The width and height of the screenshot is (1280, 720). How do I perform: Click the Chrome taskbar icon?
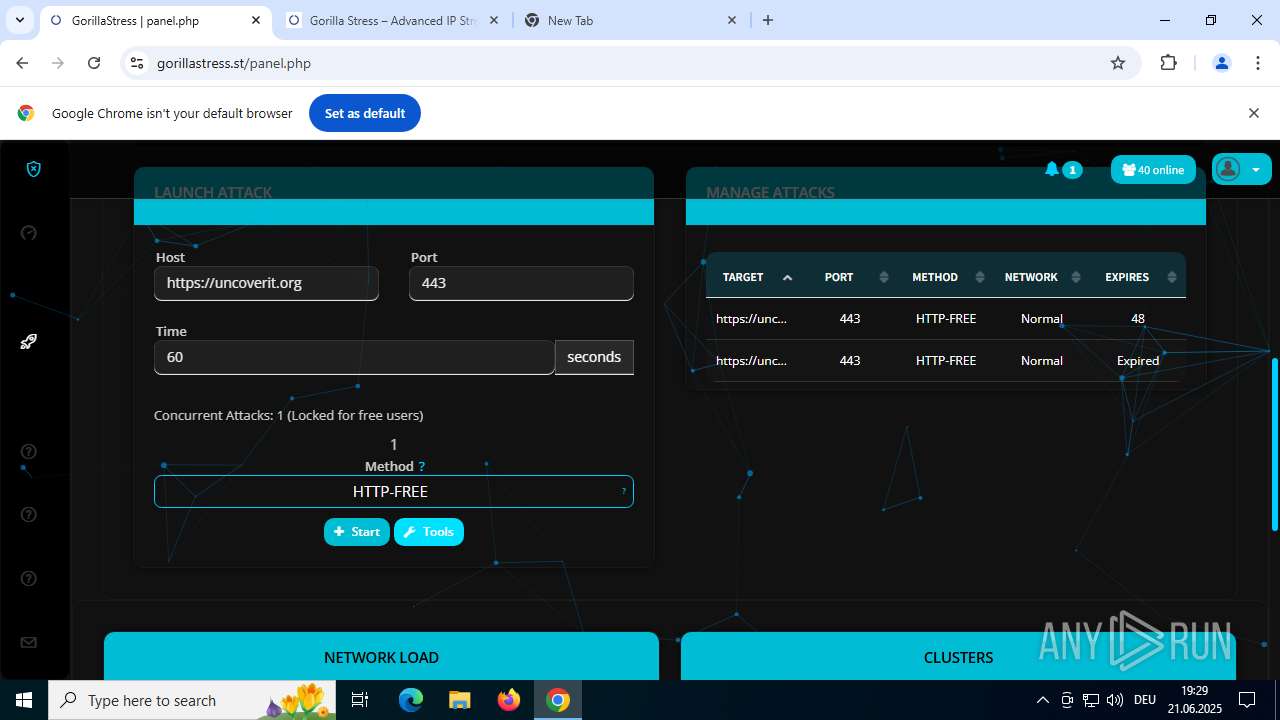click(x=558, y=700)
